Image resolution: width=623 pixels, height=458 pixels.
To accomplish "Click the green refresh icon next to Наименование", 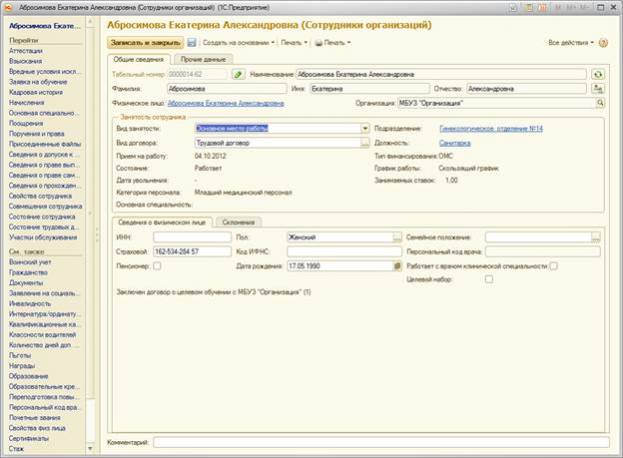I will (x=598, y=74).
